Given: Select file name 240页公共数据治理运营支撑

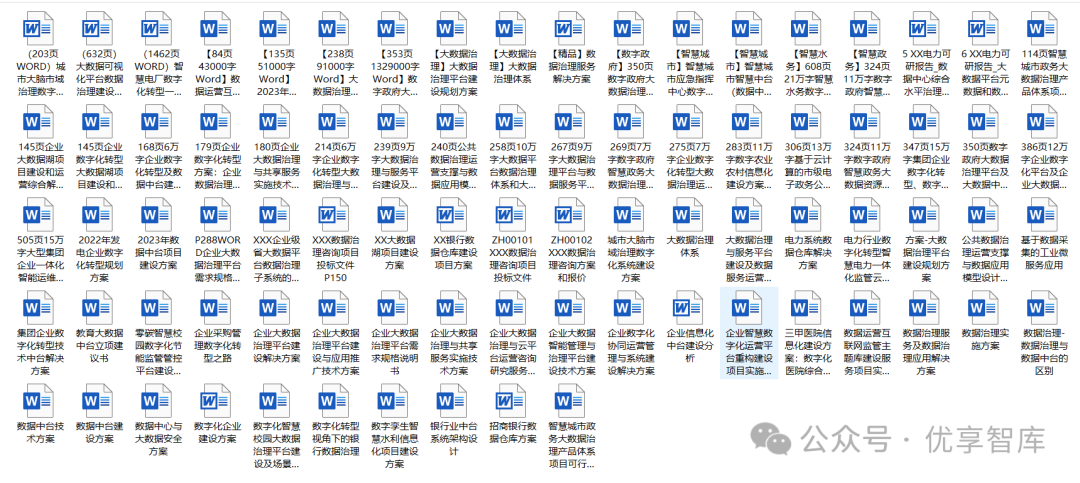Looking at the screenshot, I should [x=452, y=166].
